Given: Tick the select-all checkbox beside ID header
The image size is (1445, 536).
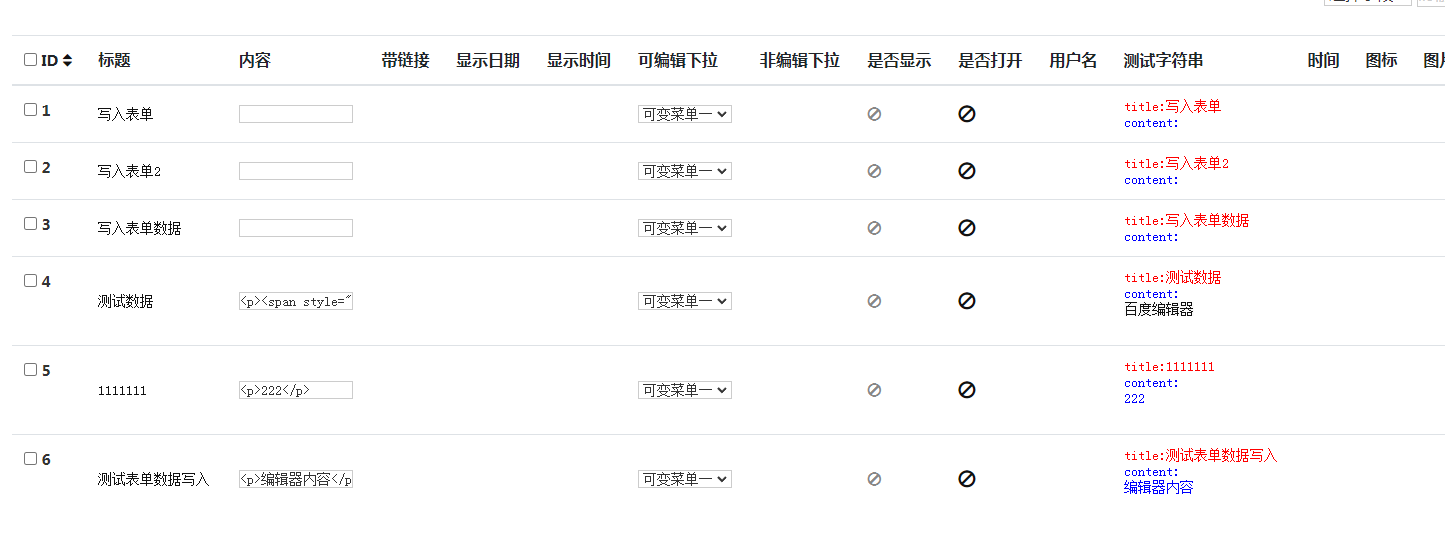Looking at the screenshot, I should point(30,60).
